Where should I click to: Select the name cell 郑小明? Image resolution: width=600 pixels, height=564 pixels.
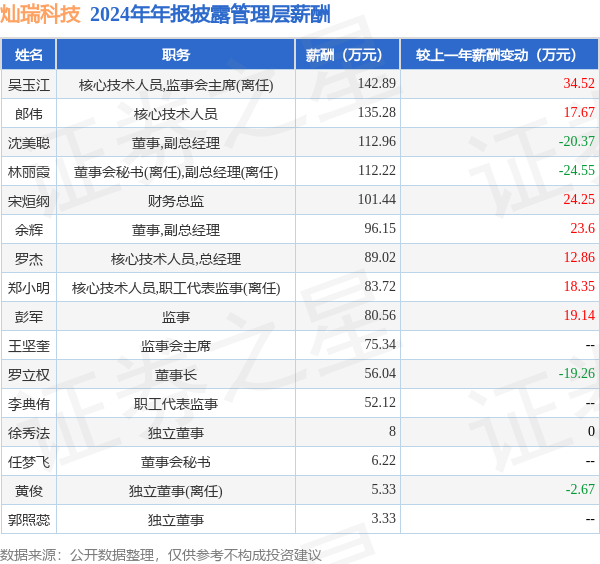29,288
